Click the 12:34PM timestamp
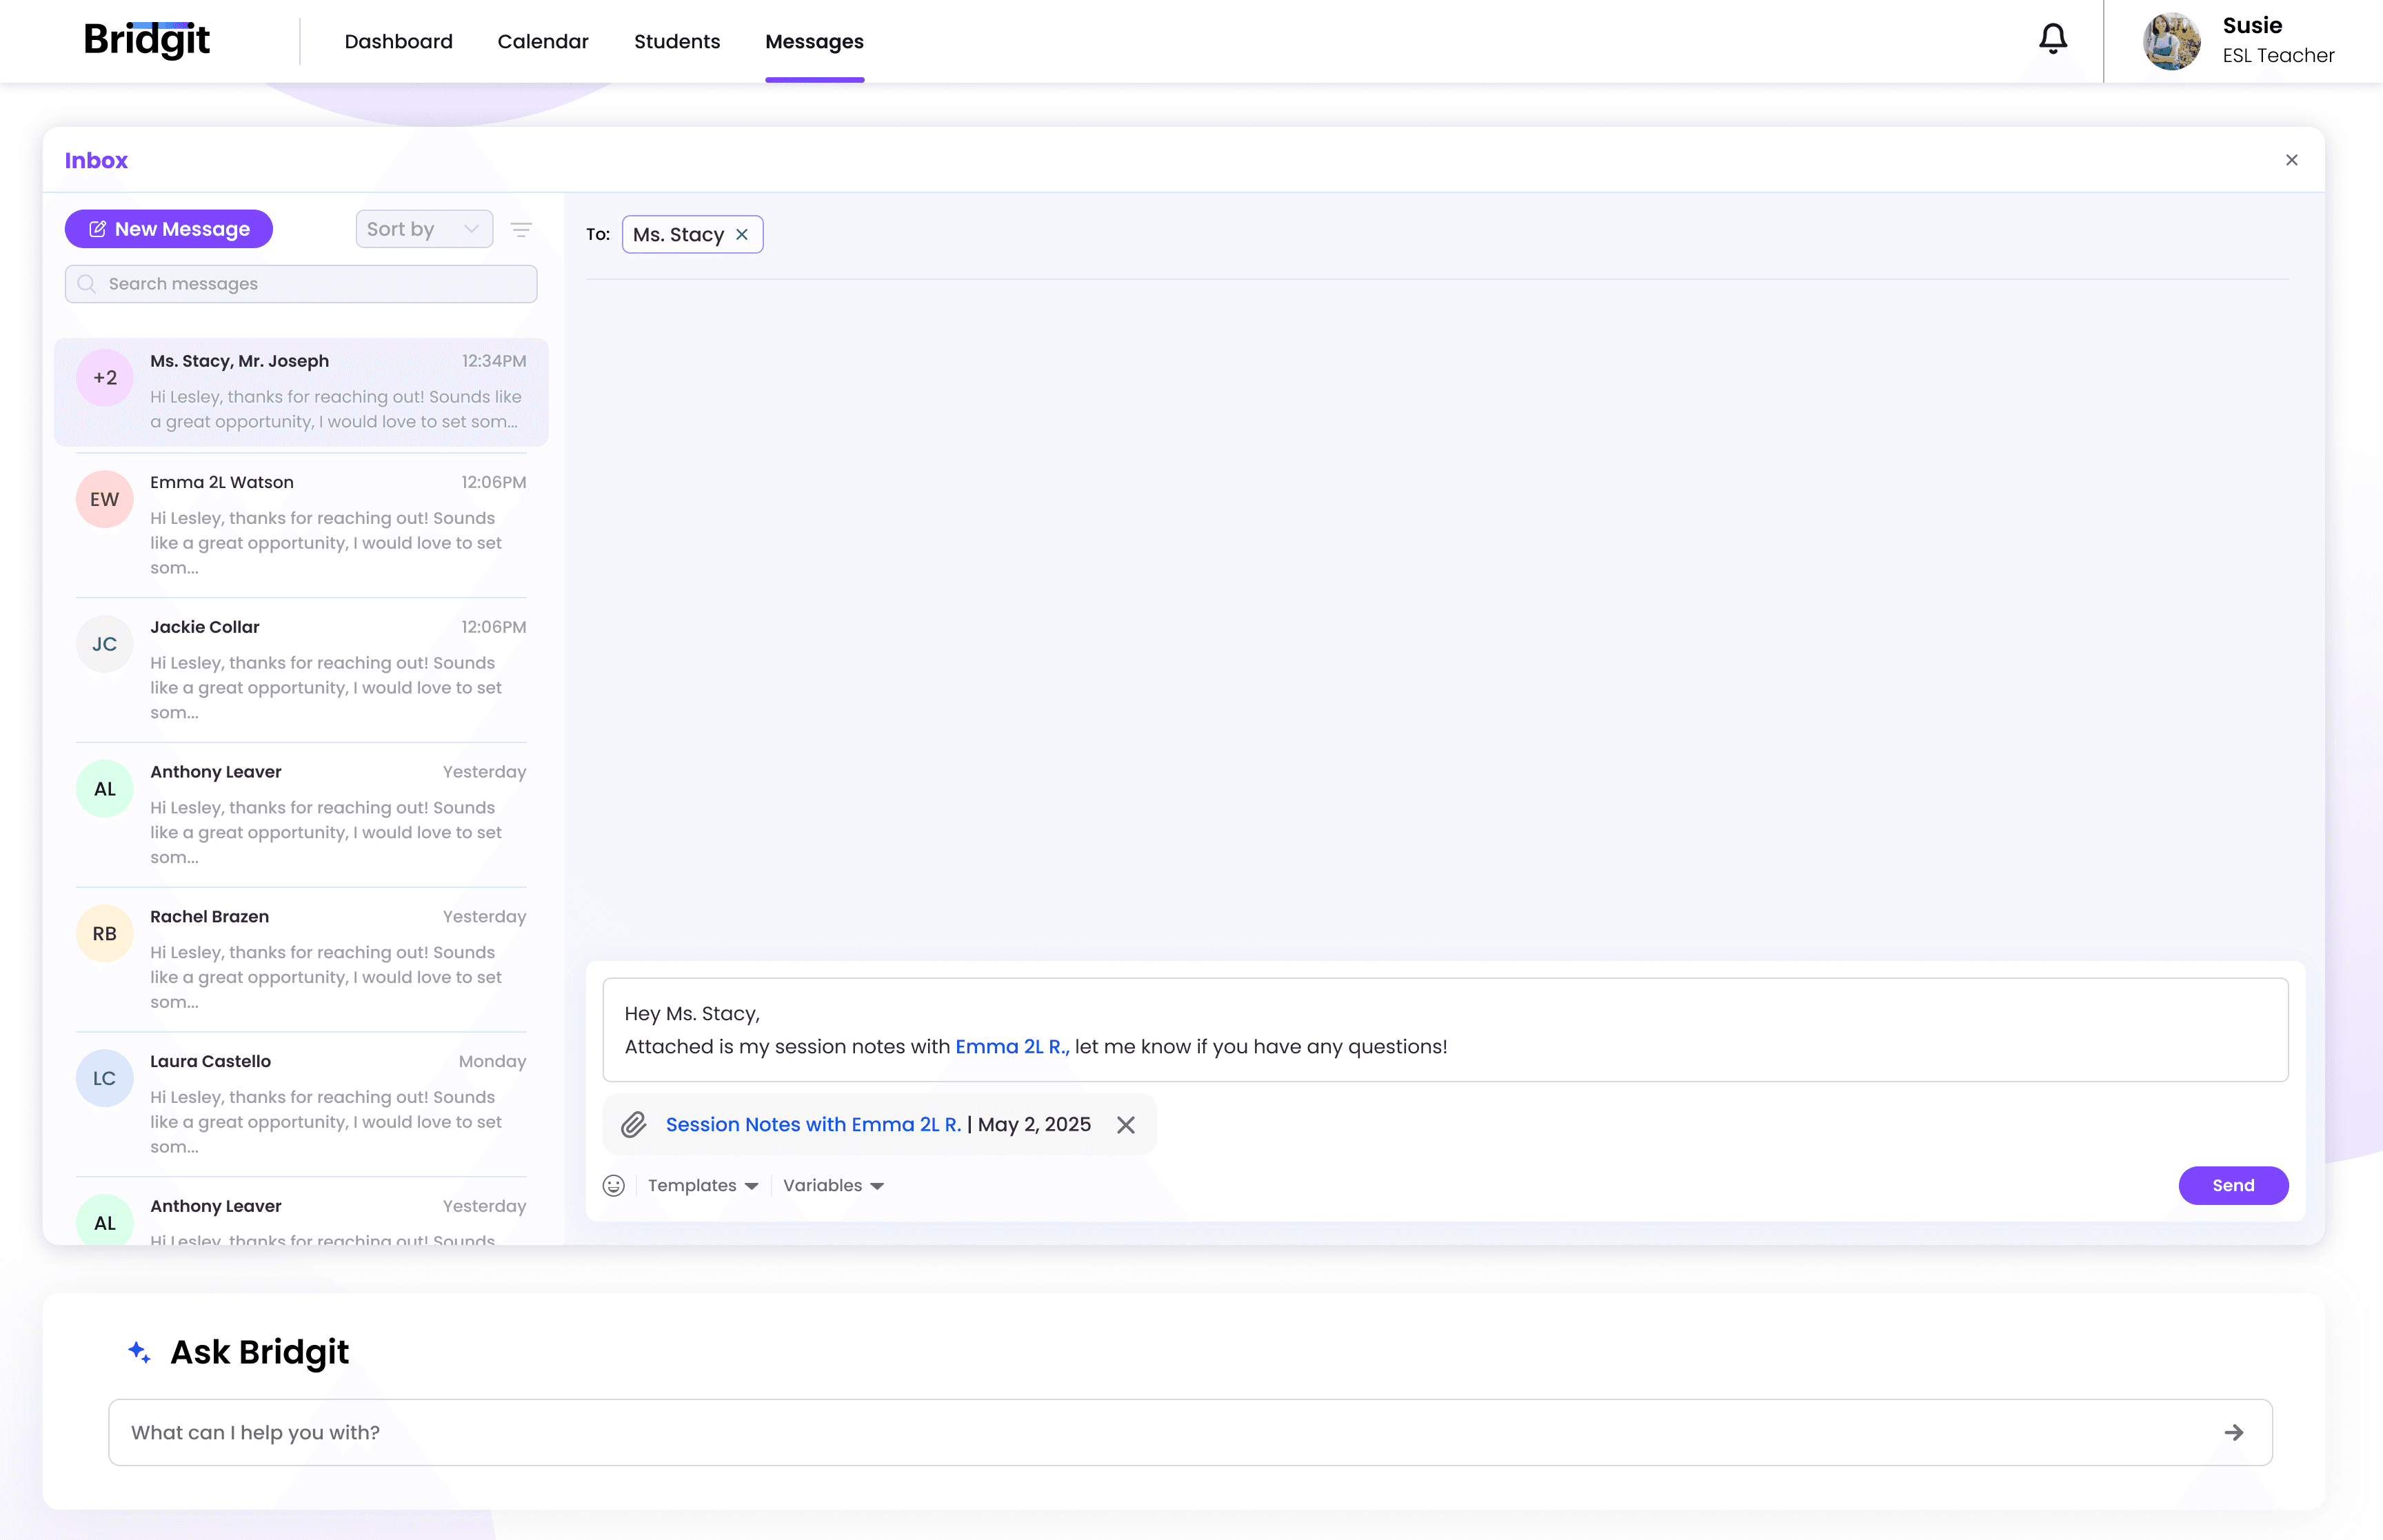The width and height of the screenshot is (2383, 1540). [x=493, y=361]
